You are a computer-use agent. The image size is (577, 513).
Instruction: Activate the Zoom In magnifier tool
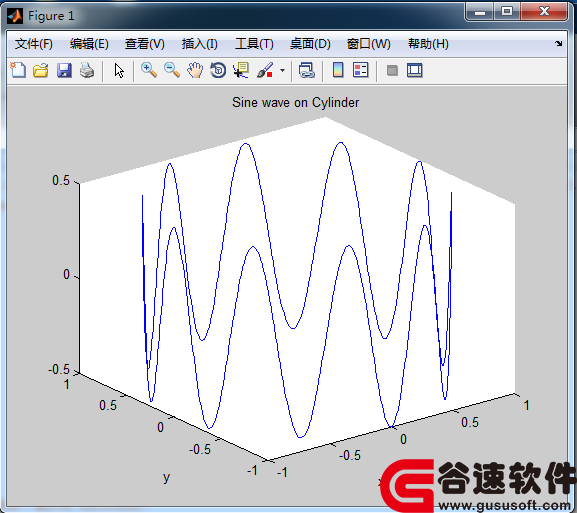149,70
